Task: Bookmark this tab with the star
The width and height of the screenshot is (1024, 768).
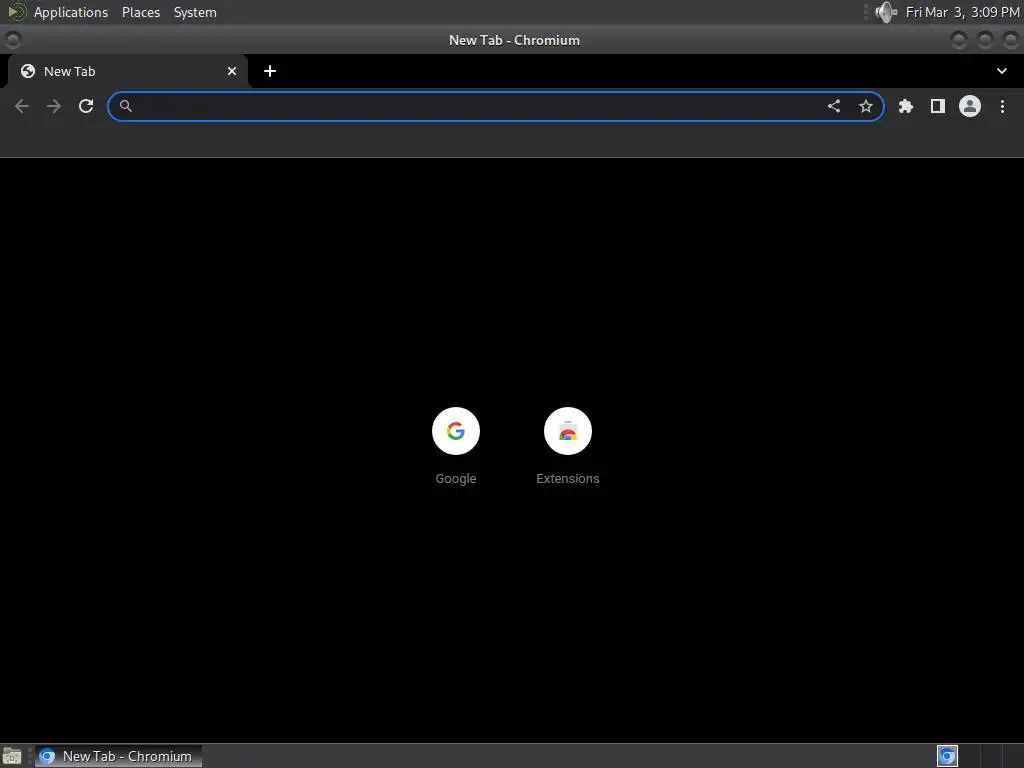Action: pyautogui.click(x=866, y=106)
